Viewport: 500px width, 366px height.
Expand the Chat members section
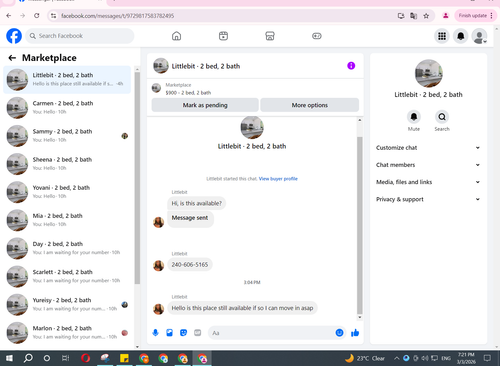[428, 165]
